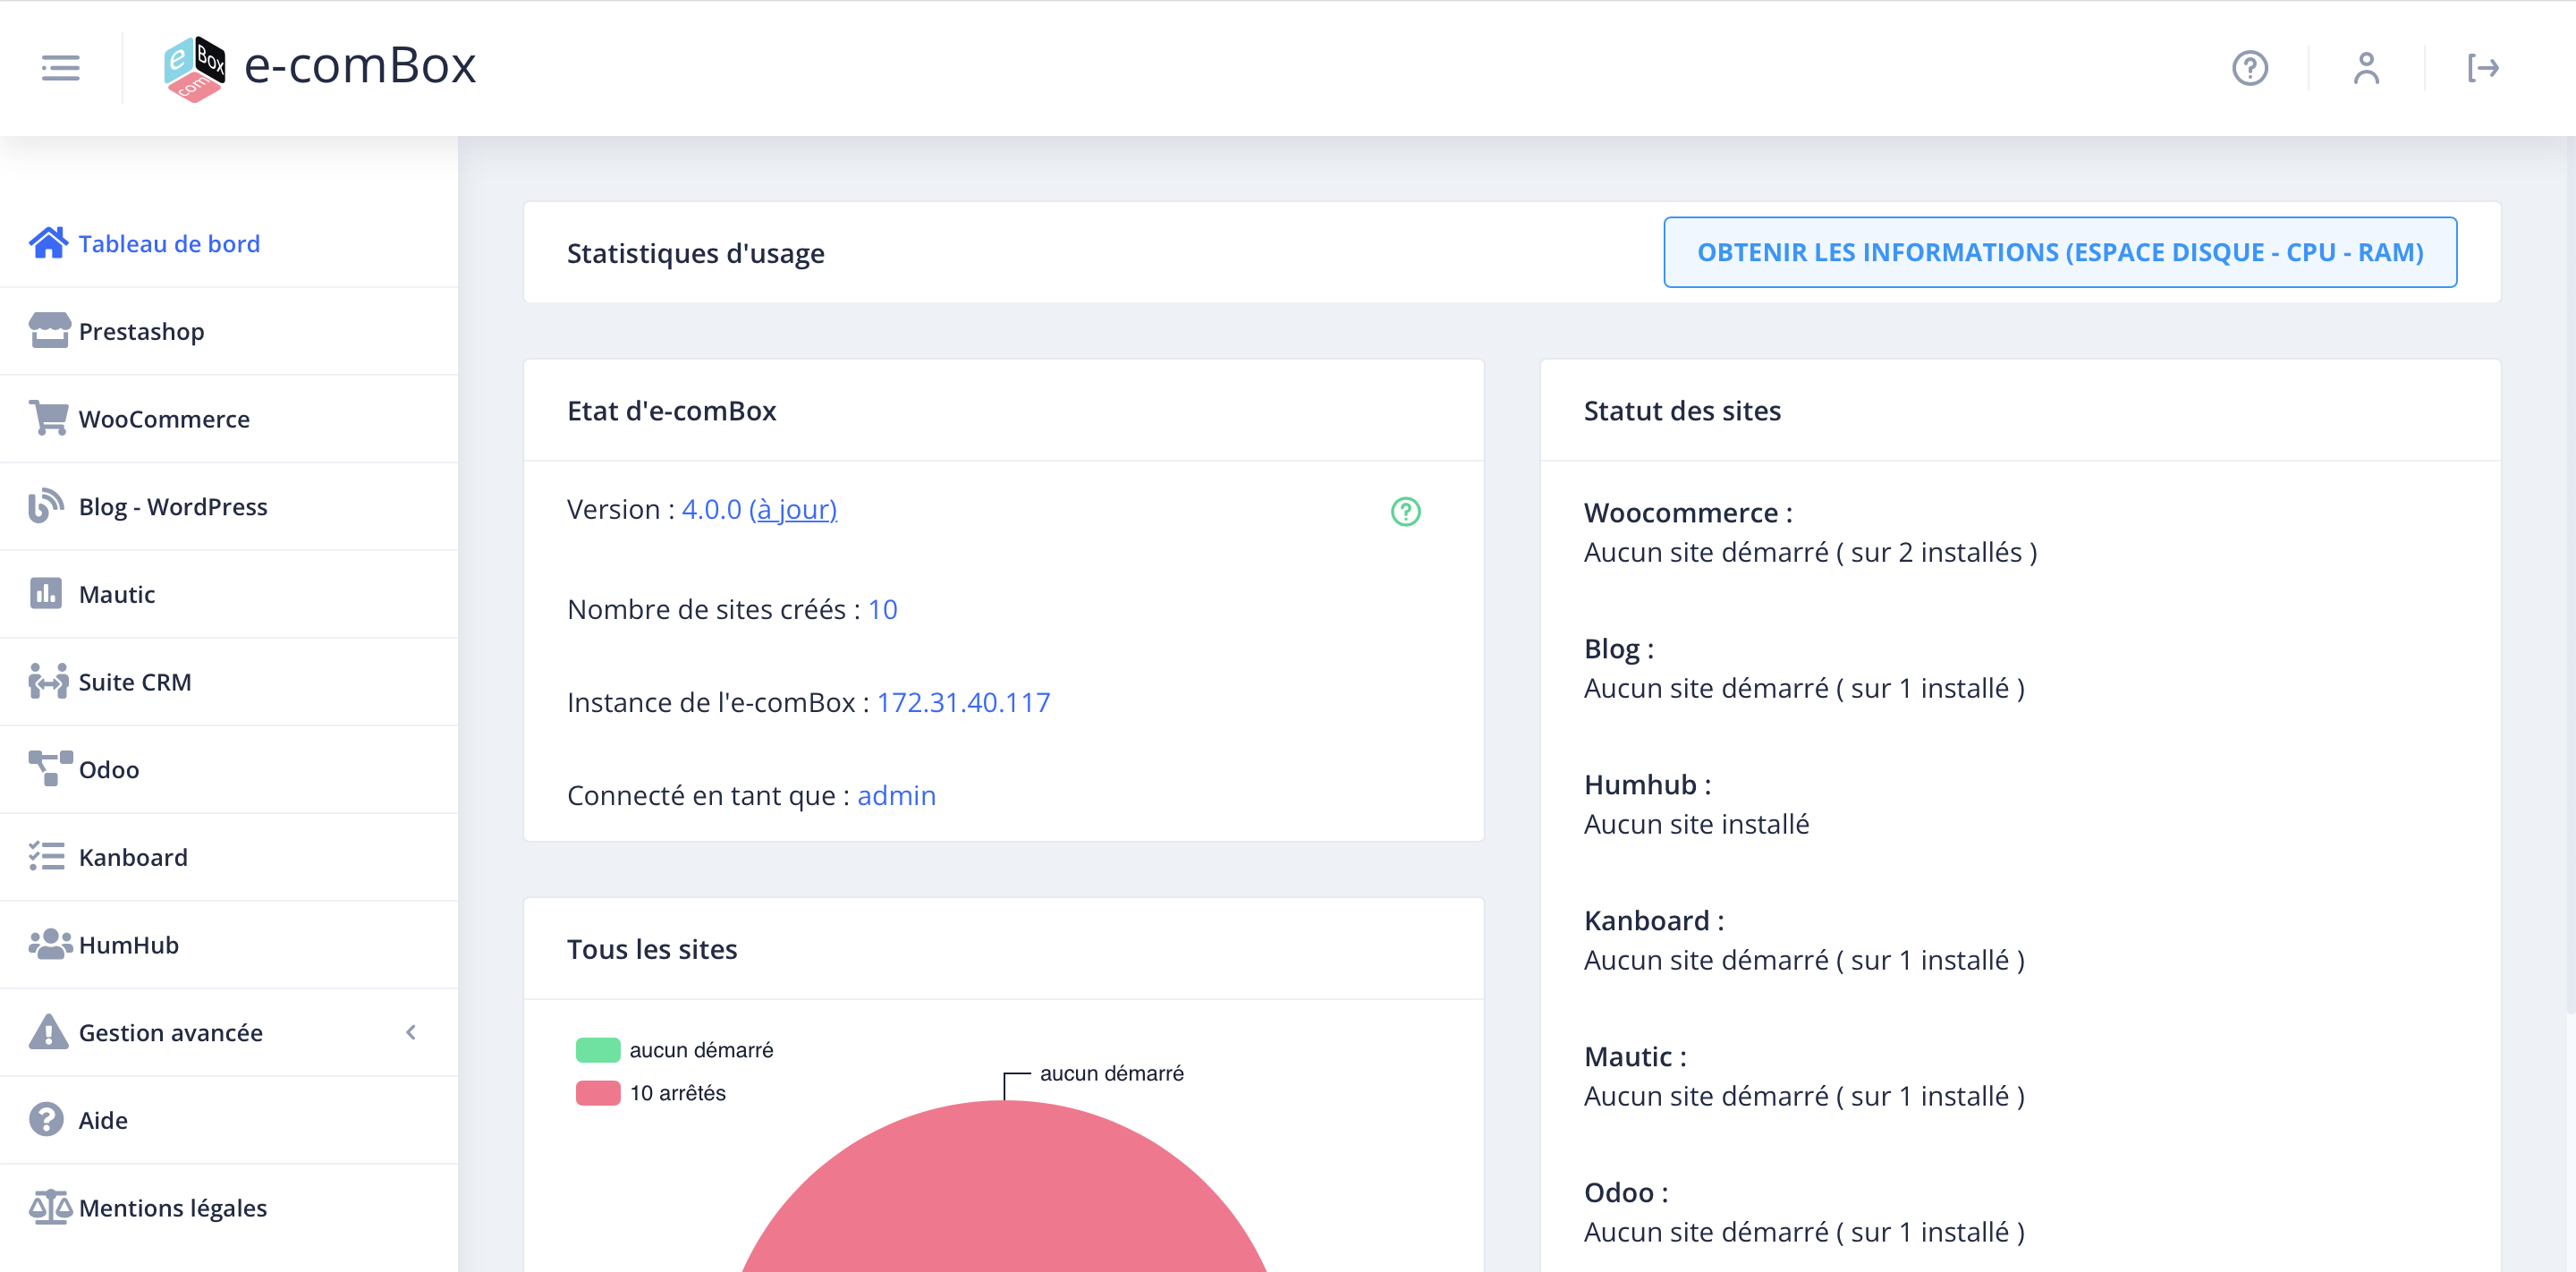Go to Blog - WordPress menu item
Screen dimensions: 2576x1272
coord(173,507)
